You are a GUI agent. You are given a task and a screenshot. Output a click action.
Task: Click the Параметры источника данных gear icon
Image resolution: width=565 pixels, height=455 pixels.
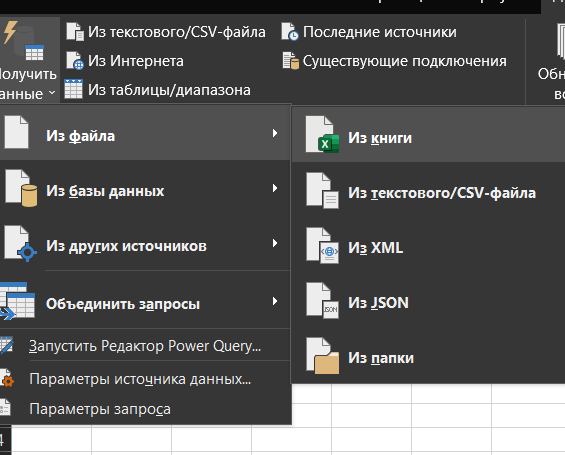tap(7, 378)
